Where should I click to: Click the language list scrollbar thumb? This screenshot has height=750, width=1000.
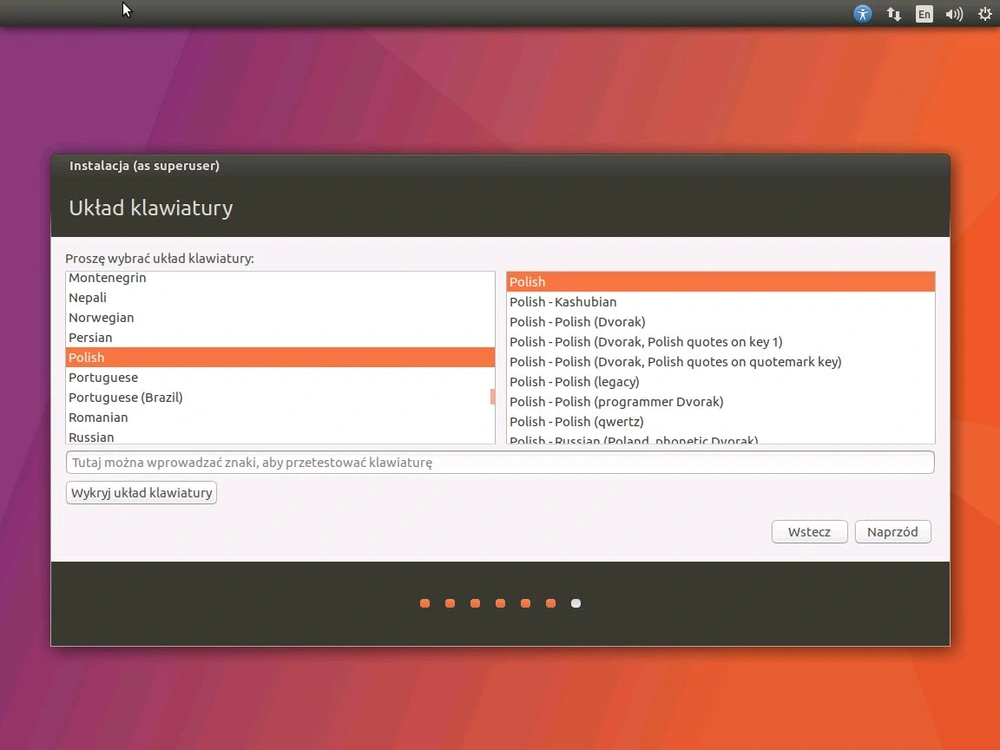(x=492, y=397)
